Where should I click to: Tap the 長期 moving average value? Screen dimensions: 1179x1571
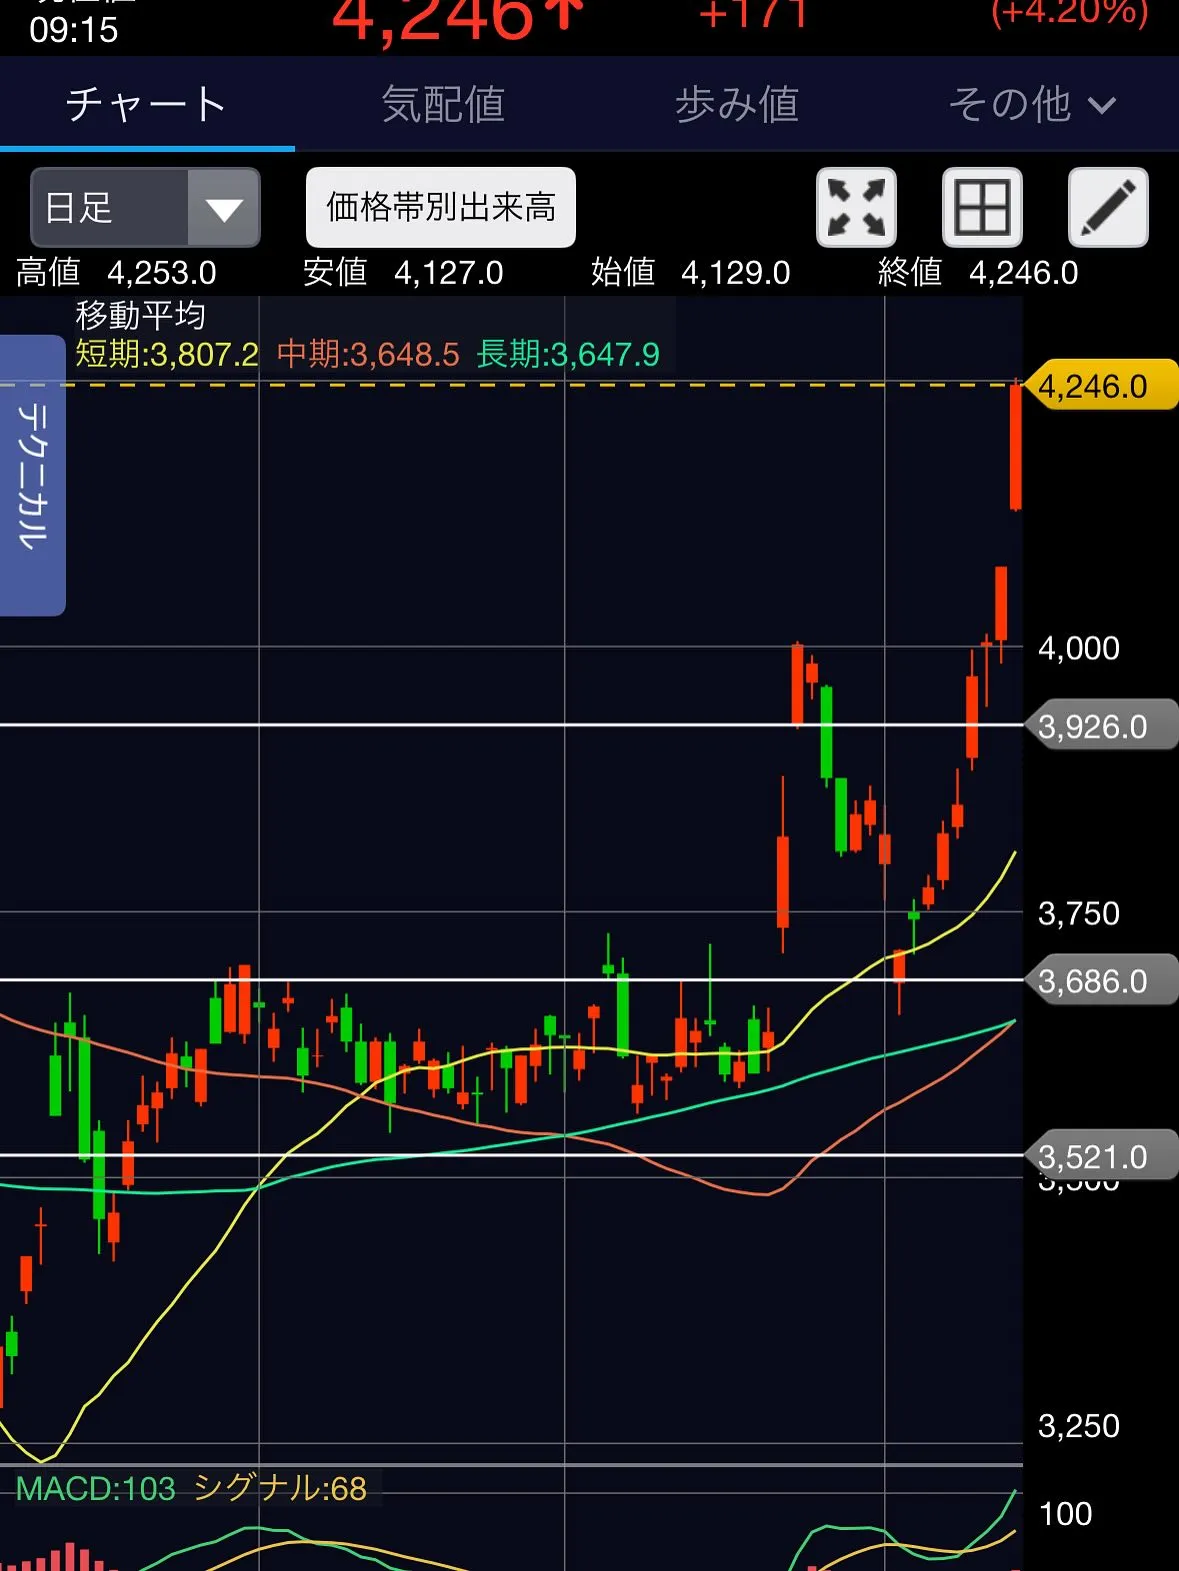pyautogui.click(x=568, y=354)
